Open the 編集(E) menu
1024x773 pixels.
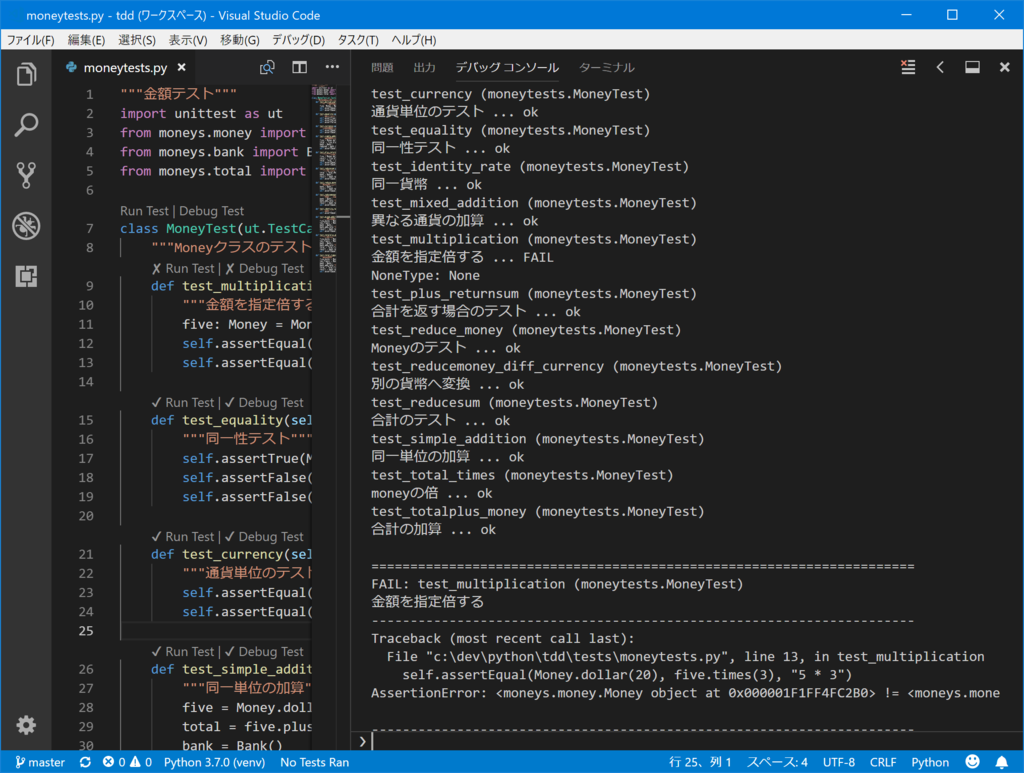point(86,40)
